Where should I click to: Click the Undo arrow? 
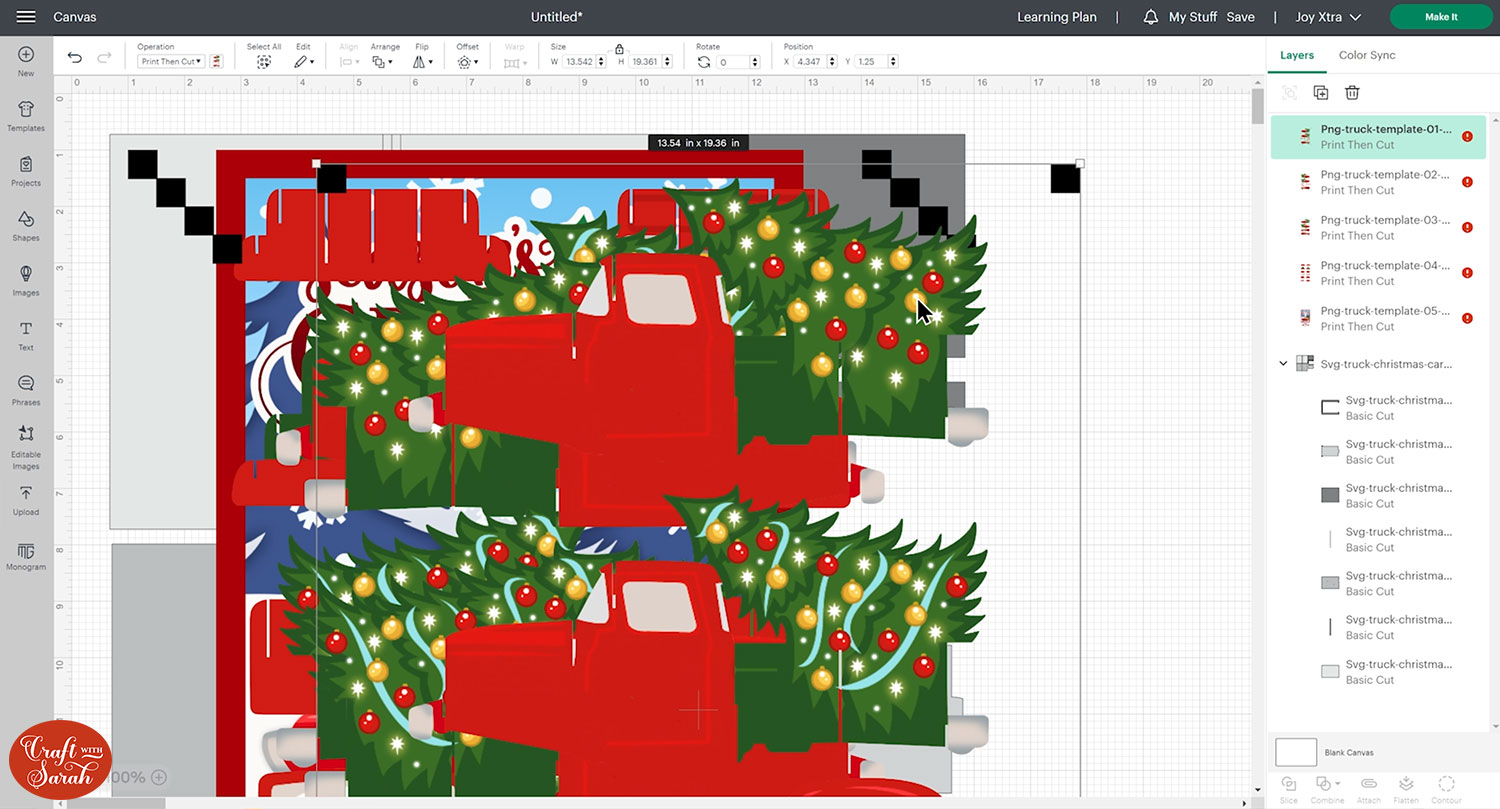click(75, 58)
